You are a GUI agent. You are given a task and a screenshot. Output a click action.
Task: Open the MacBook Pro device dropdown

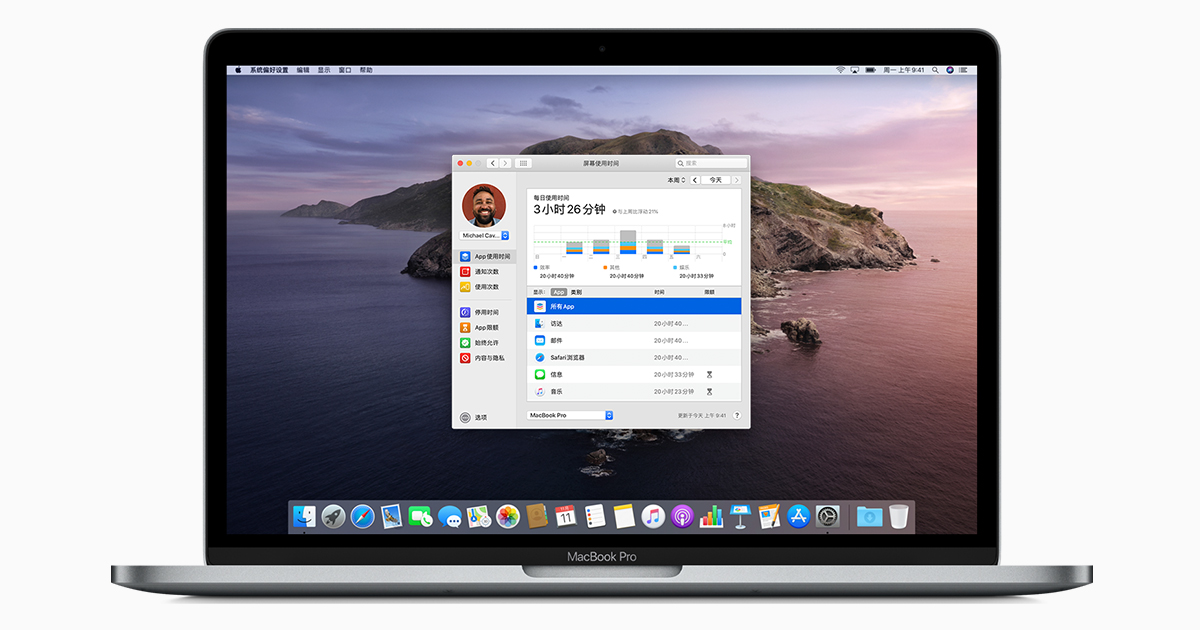[570, 415]
